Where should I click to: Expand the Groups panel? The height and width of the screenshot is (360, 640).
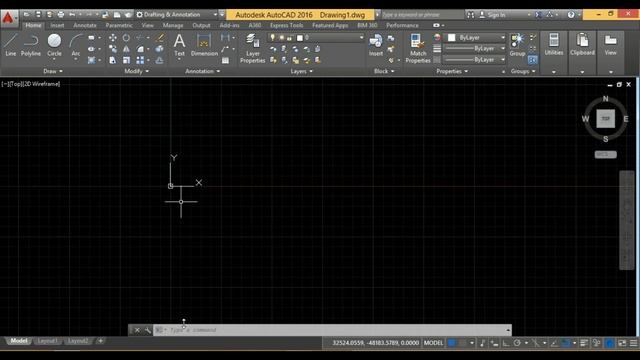(x=523, y=71)
